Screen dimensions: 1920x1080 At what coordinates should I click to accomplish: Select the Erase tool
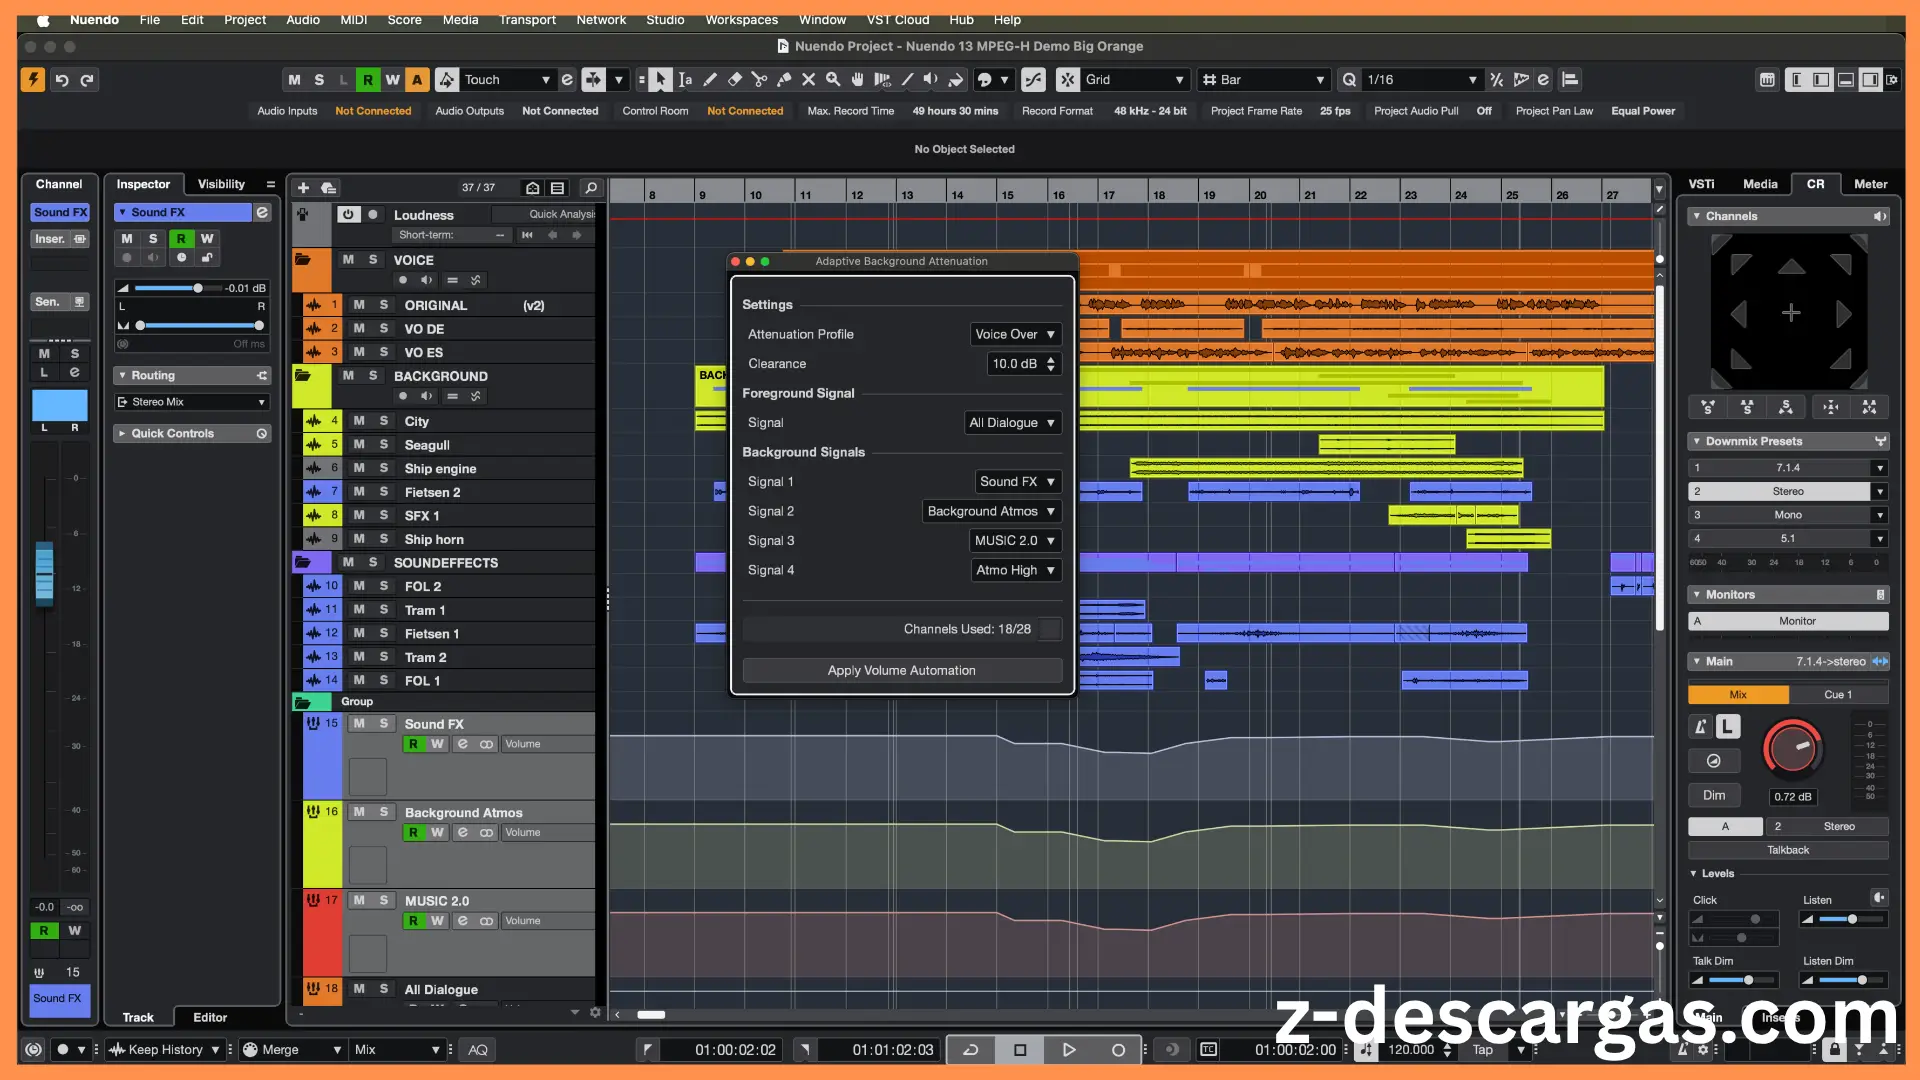pyautogui.click(x=735, y=80)
